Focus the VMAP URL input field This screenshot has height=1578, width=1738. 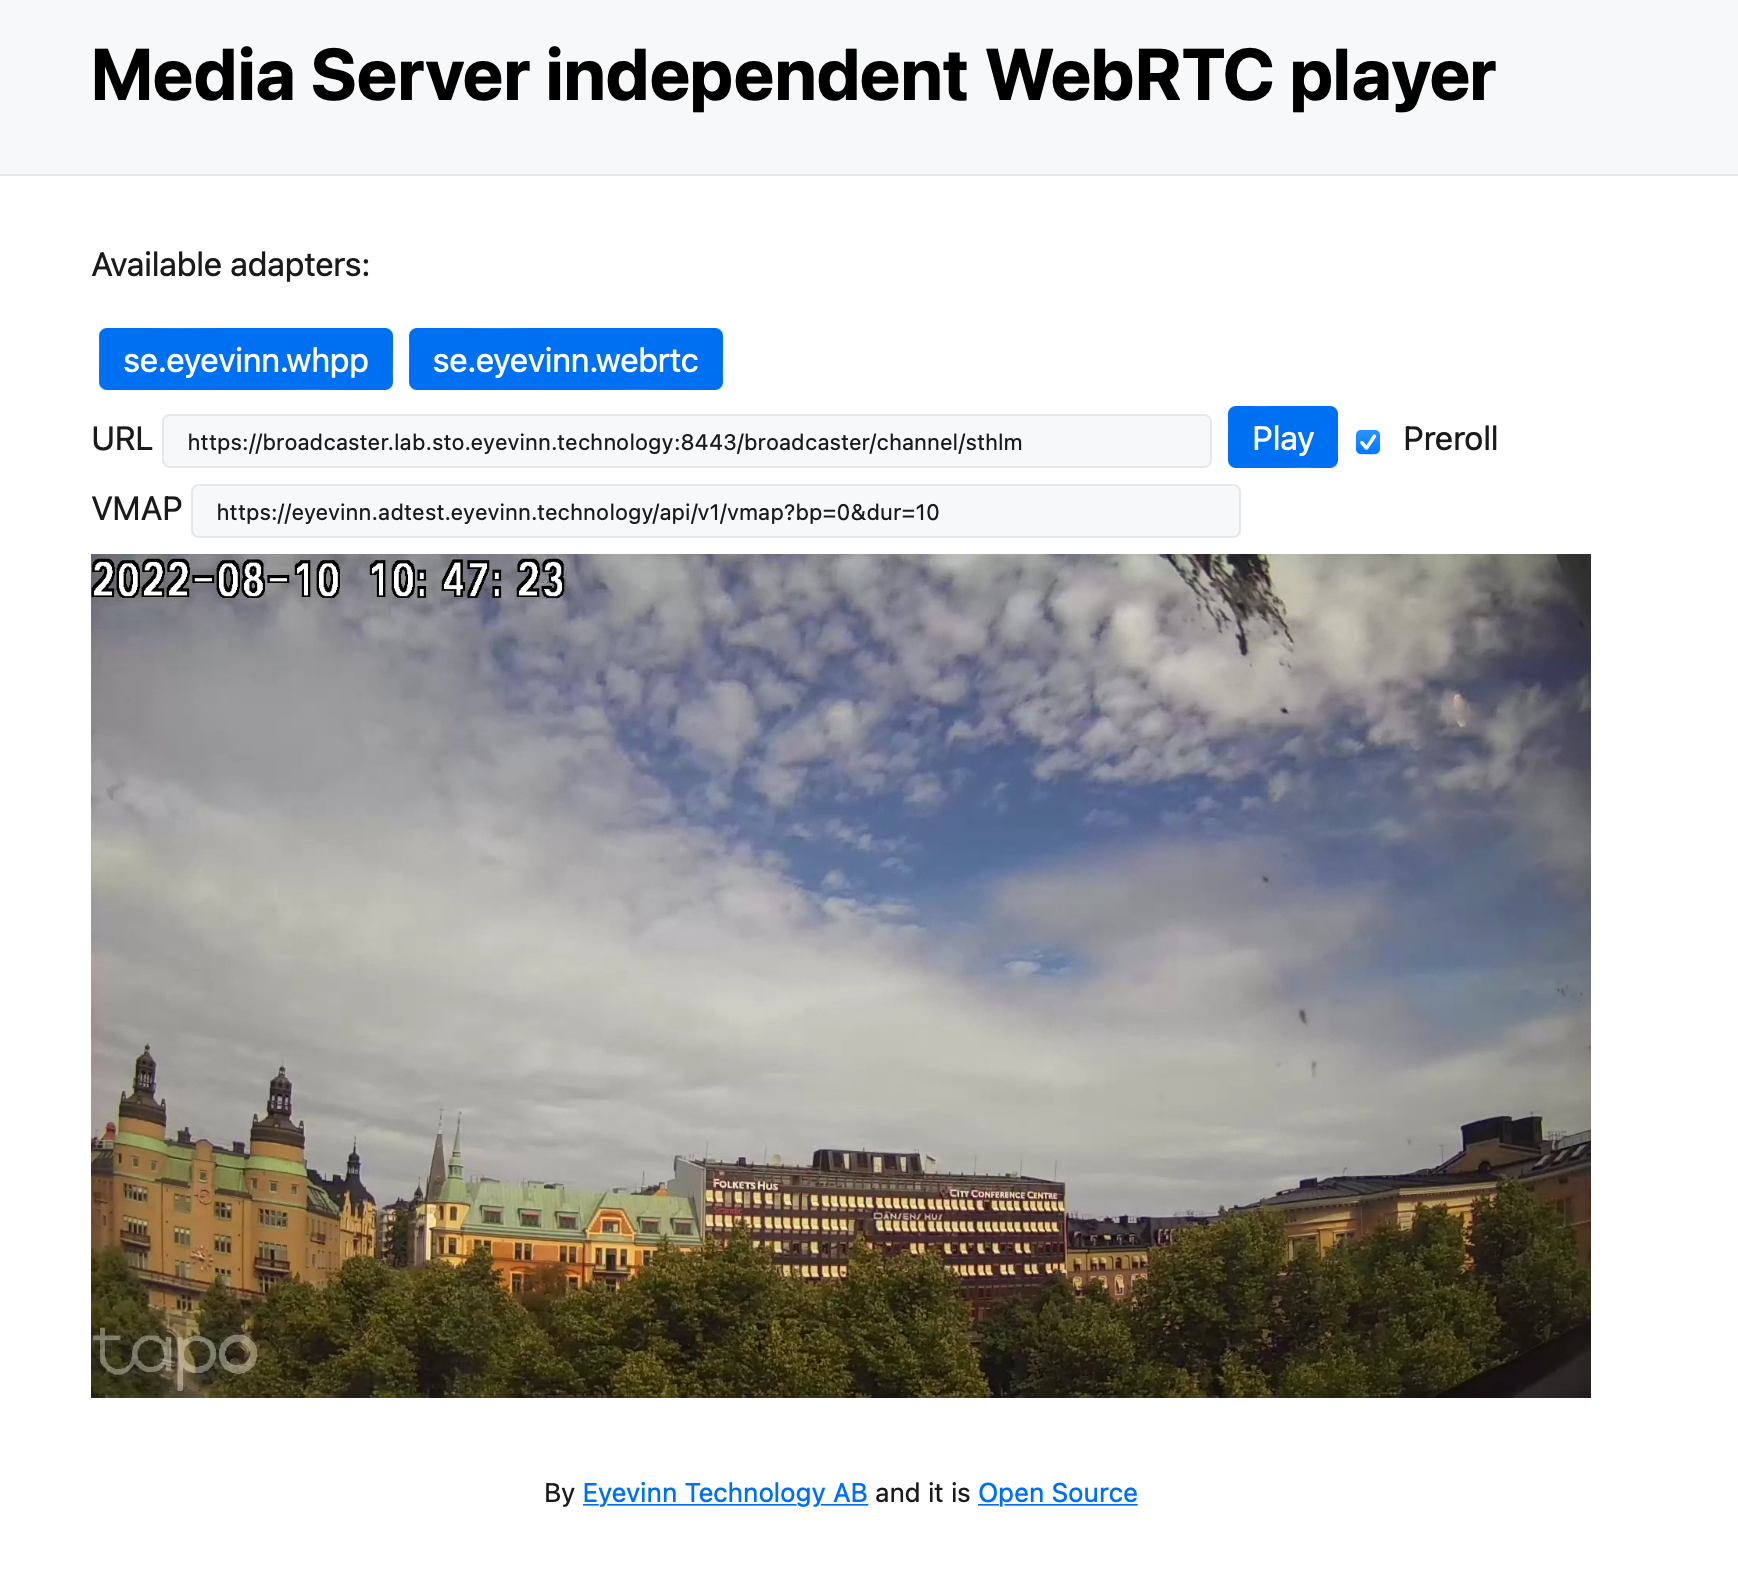[x=716, y=511]
